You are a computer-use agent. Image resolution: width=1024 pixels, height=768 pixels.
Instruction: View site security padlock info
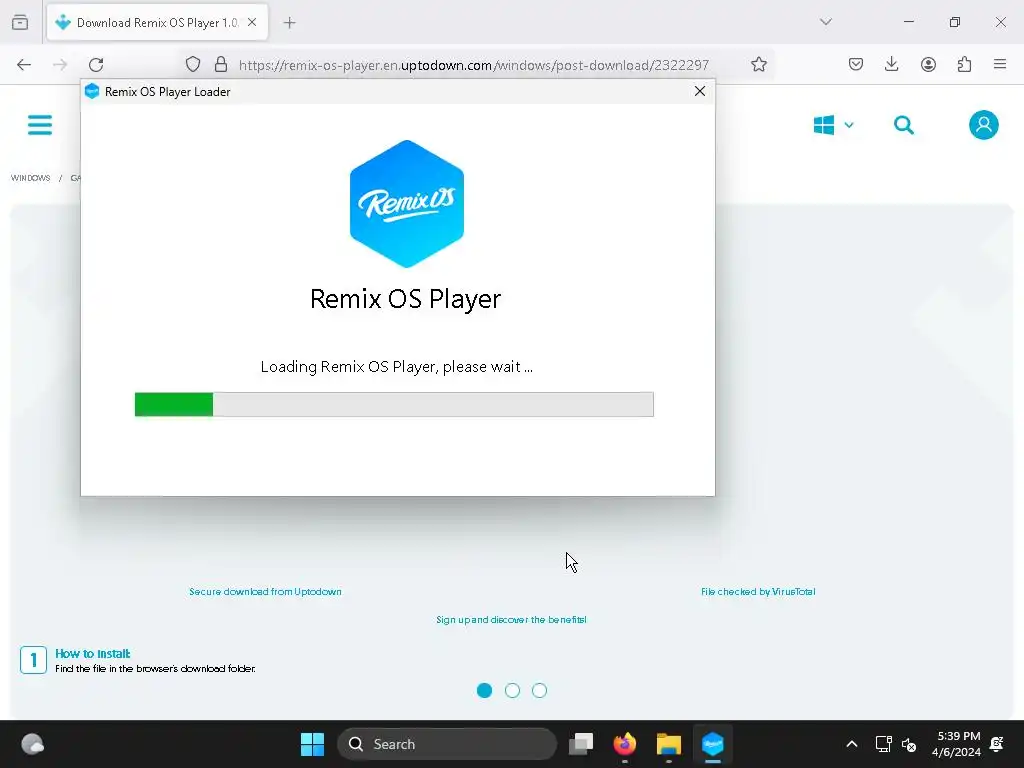[221, 65]
